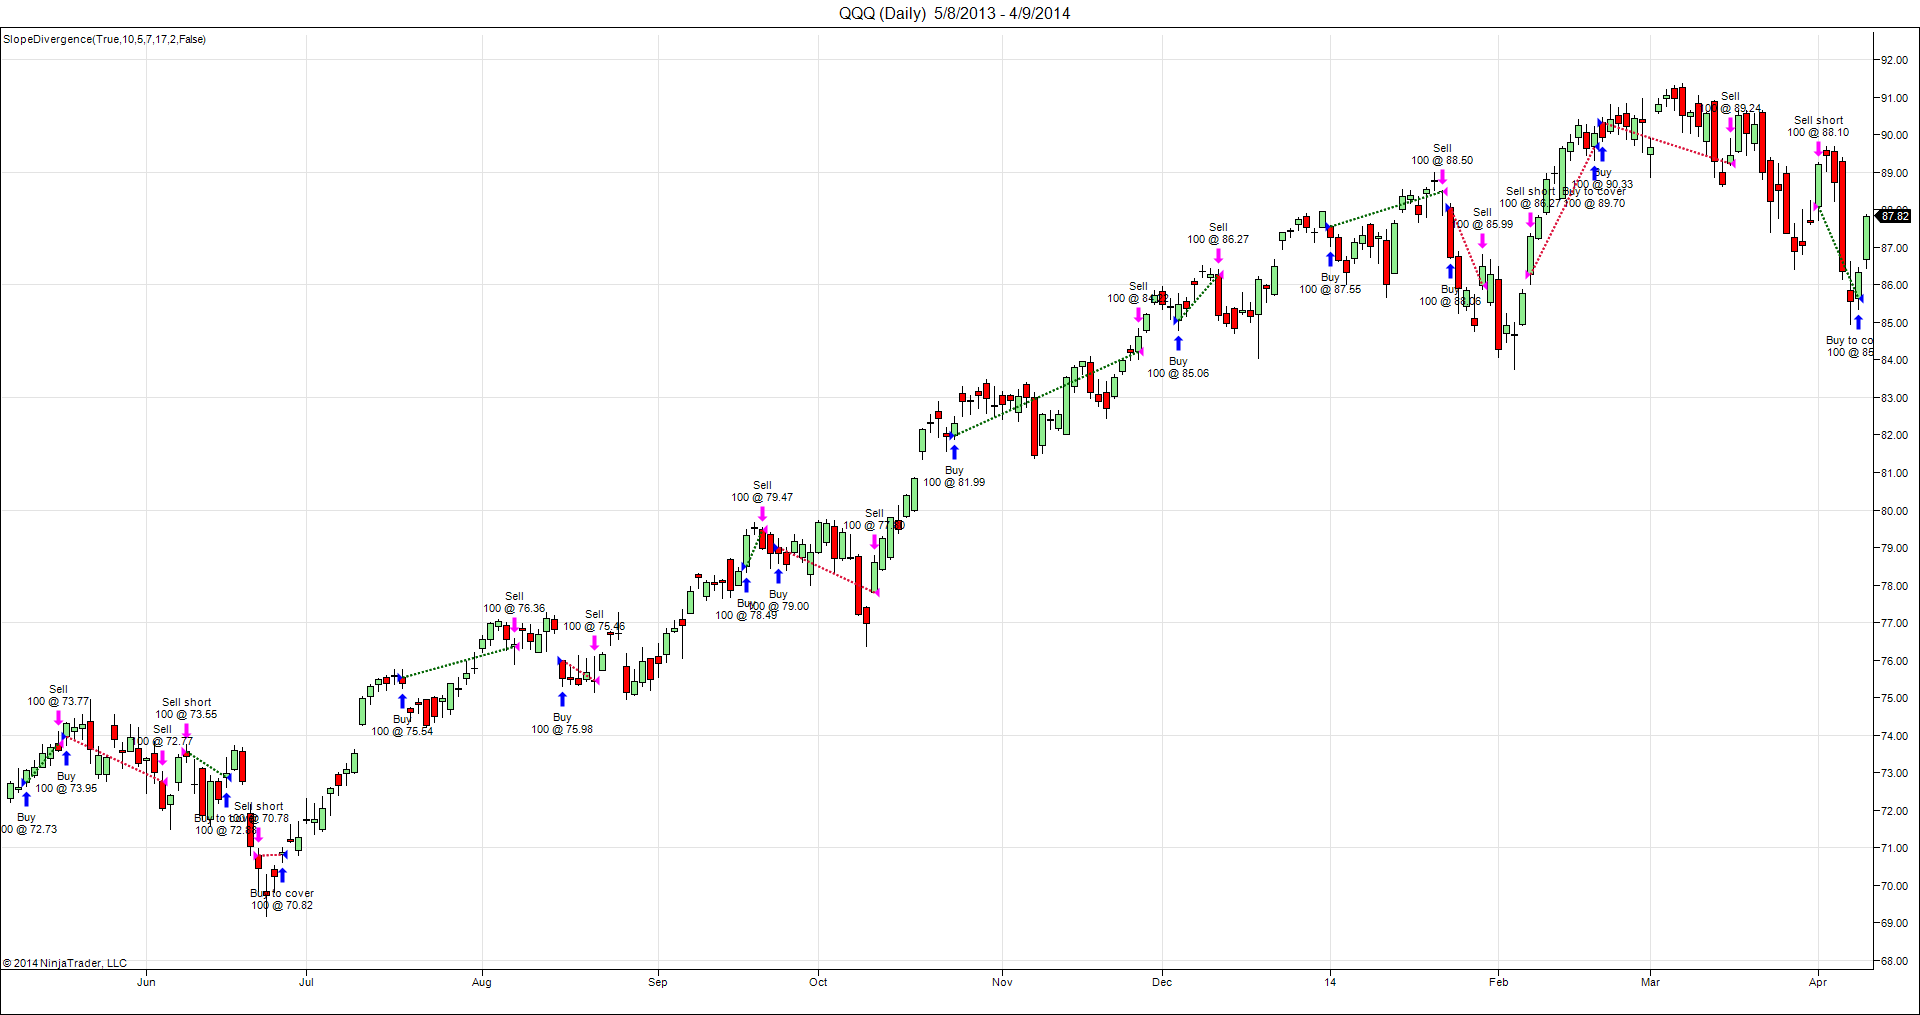This screenshot has width=1920, height=1015.
Task: Click the trade label 100 @ 76.36
Action: pyautogui.click(x=514, y=609)
